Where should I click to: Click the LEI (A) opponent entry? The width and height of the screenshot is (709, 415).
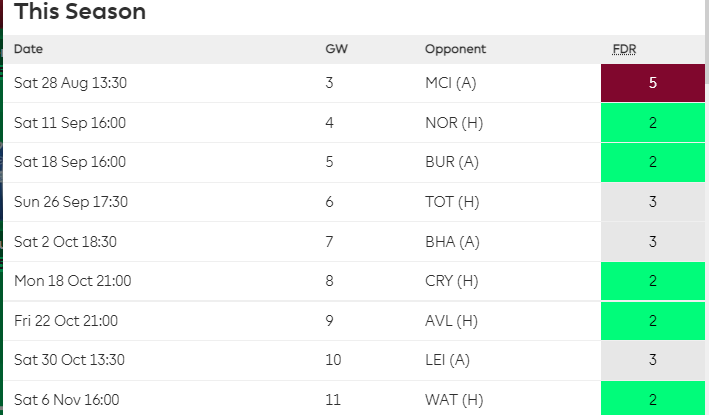(x=448, y=360)
